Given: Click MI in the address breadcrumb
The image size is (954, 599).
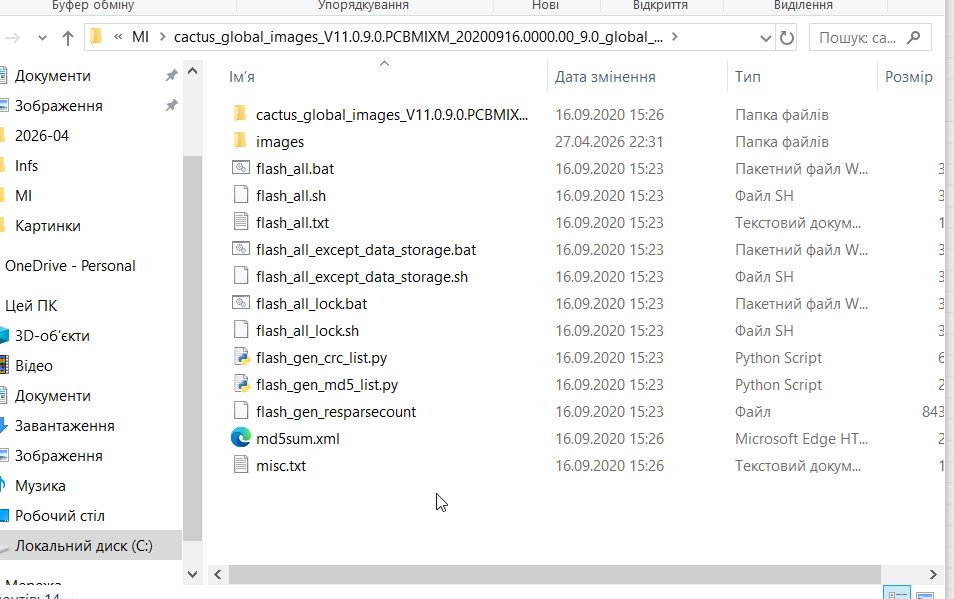Looking at the screenshot, I should (140, 37).
